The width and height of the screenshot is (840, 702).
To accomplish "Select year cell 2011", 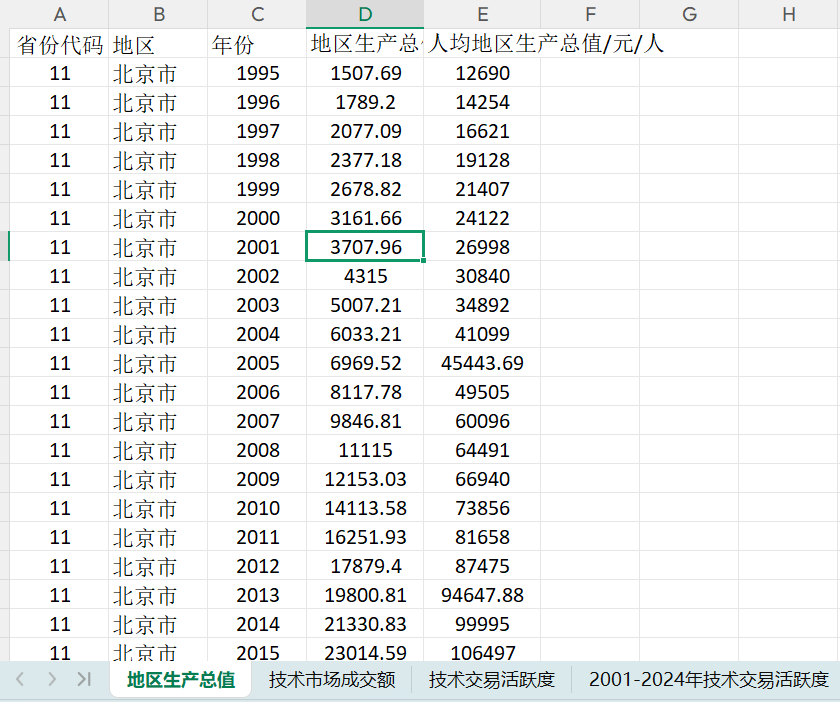I will pyautogui.click(x=257, y=536).
